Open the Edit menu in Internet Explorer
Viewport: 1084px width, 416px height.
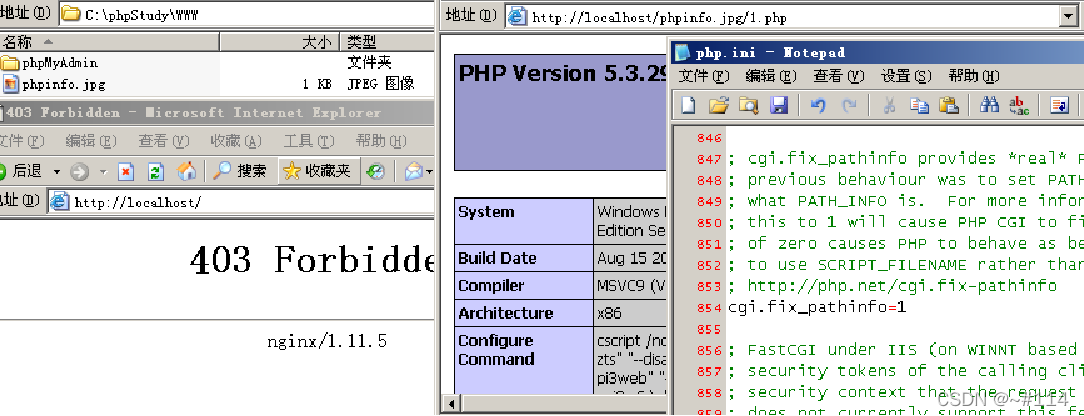point(91,142)
